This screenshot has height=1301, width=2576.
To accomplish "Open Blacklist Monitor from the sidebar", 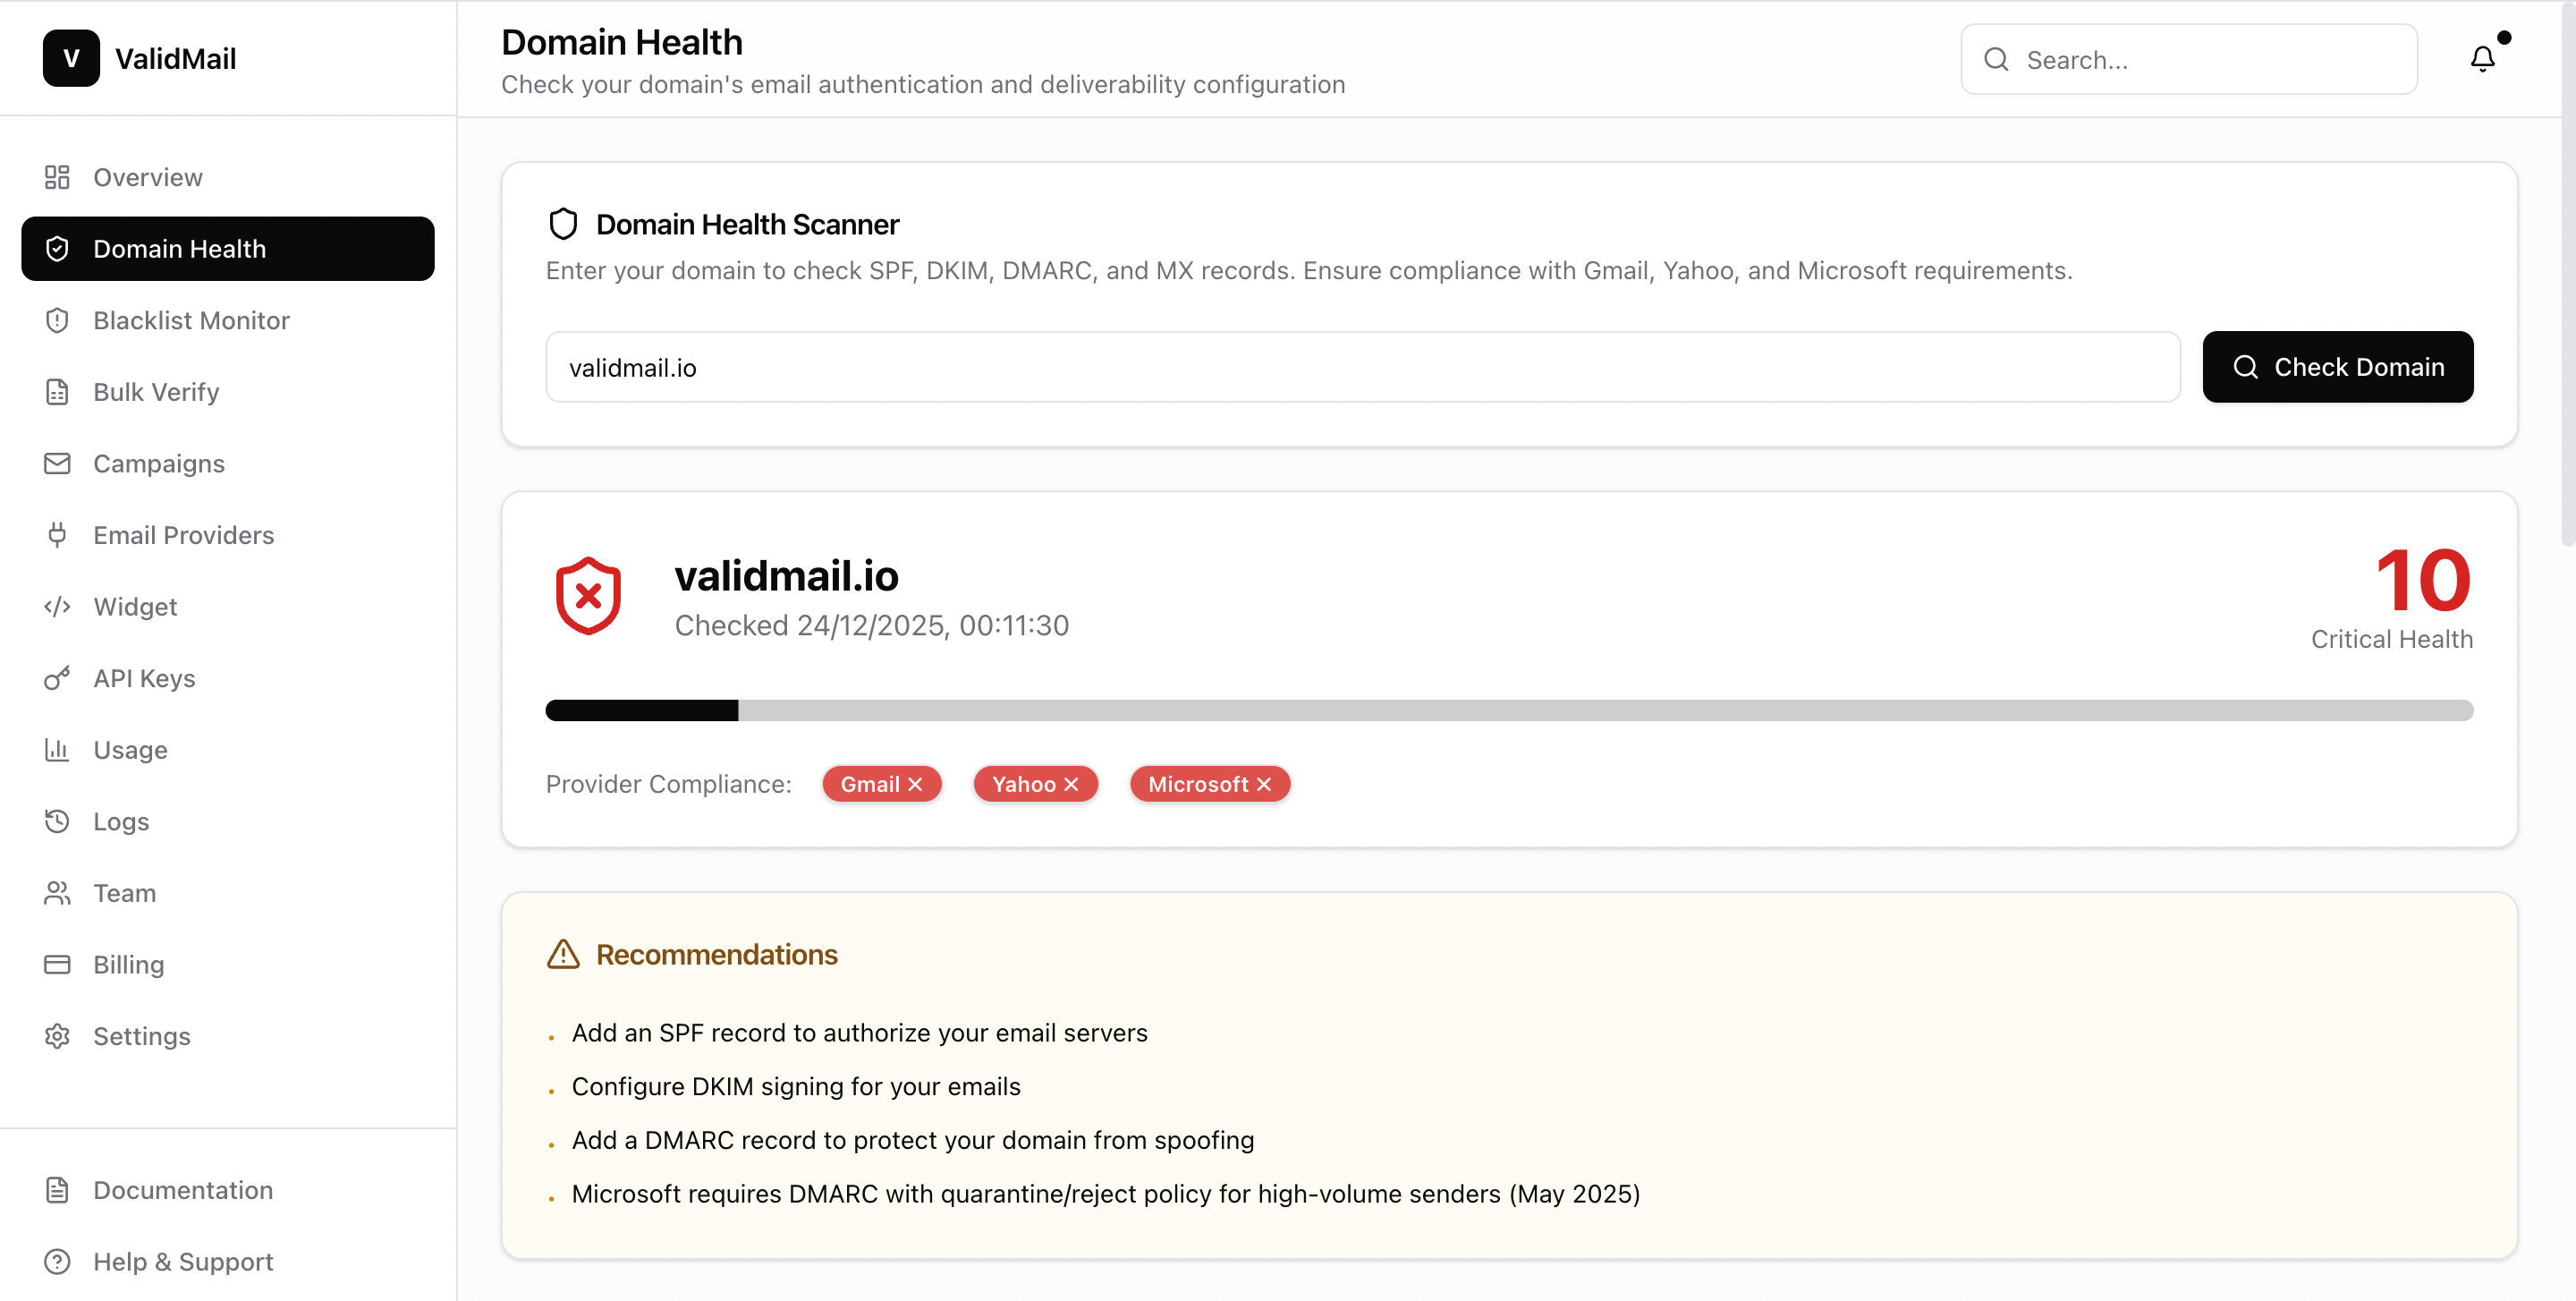I will [x=57, y=320].
